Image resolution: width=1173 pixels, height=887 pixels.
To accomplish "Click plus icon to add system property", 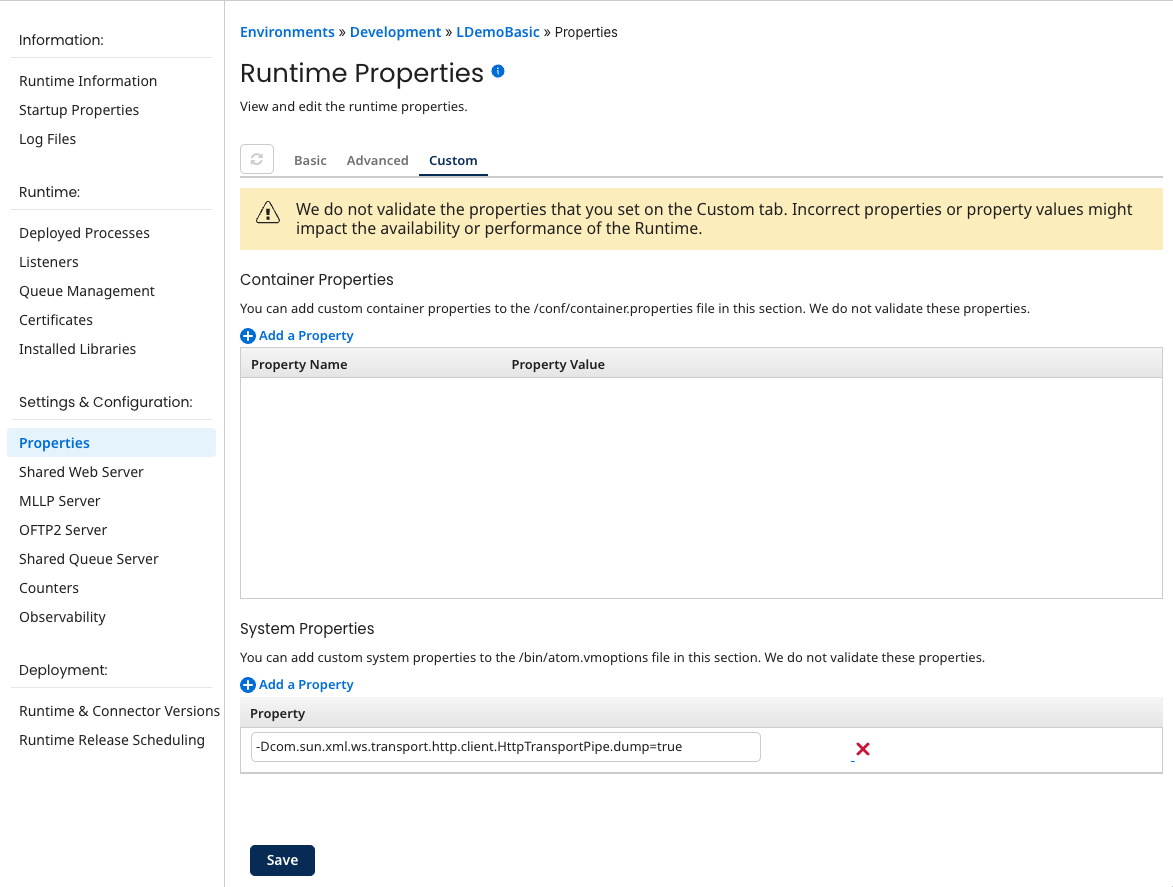I will coord(248,685).
